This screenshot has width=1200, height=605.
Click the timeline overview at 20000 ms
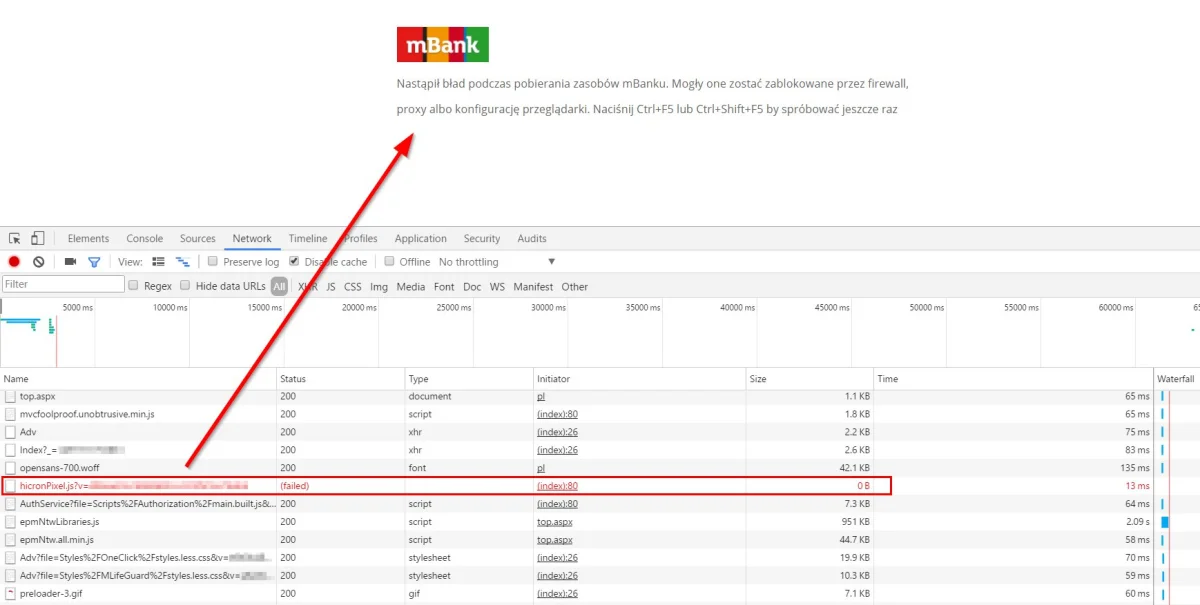pos(360,335)
